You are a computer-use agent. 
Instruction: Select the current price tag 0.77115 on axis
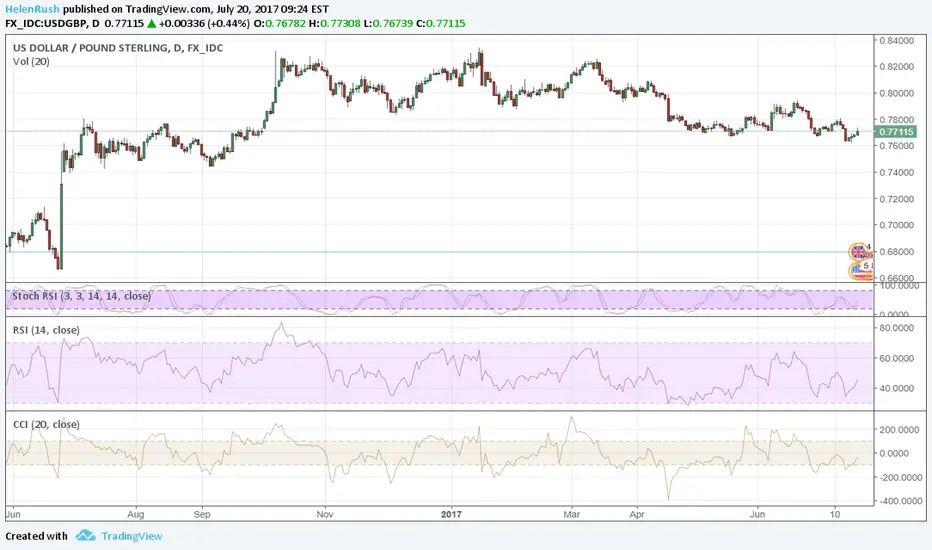point(896,131)
